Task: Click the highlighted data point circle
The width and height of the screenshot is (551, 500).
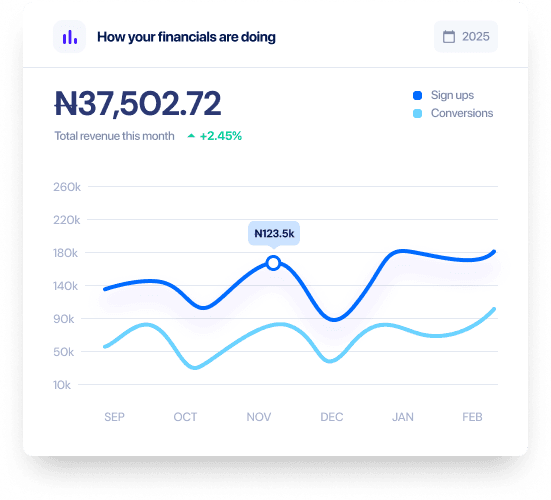Action: click(273, 263)
